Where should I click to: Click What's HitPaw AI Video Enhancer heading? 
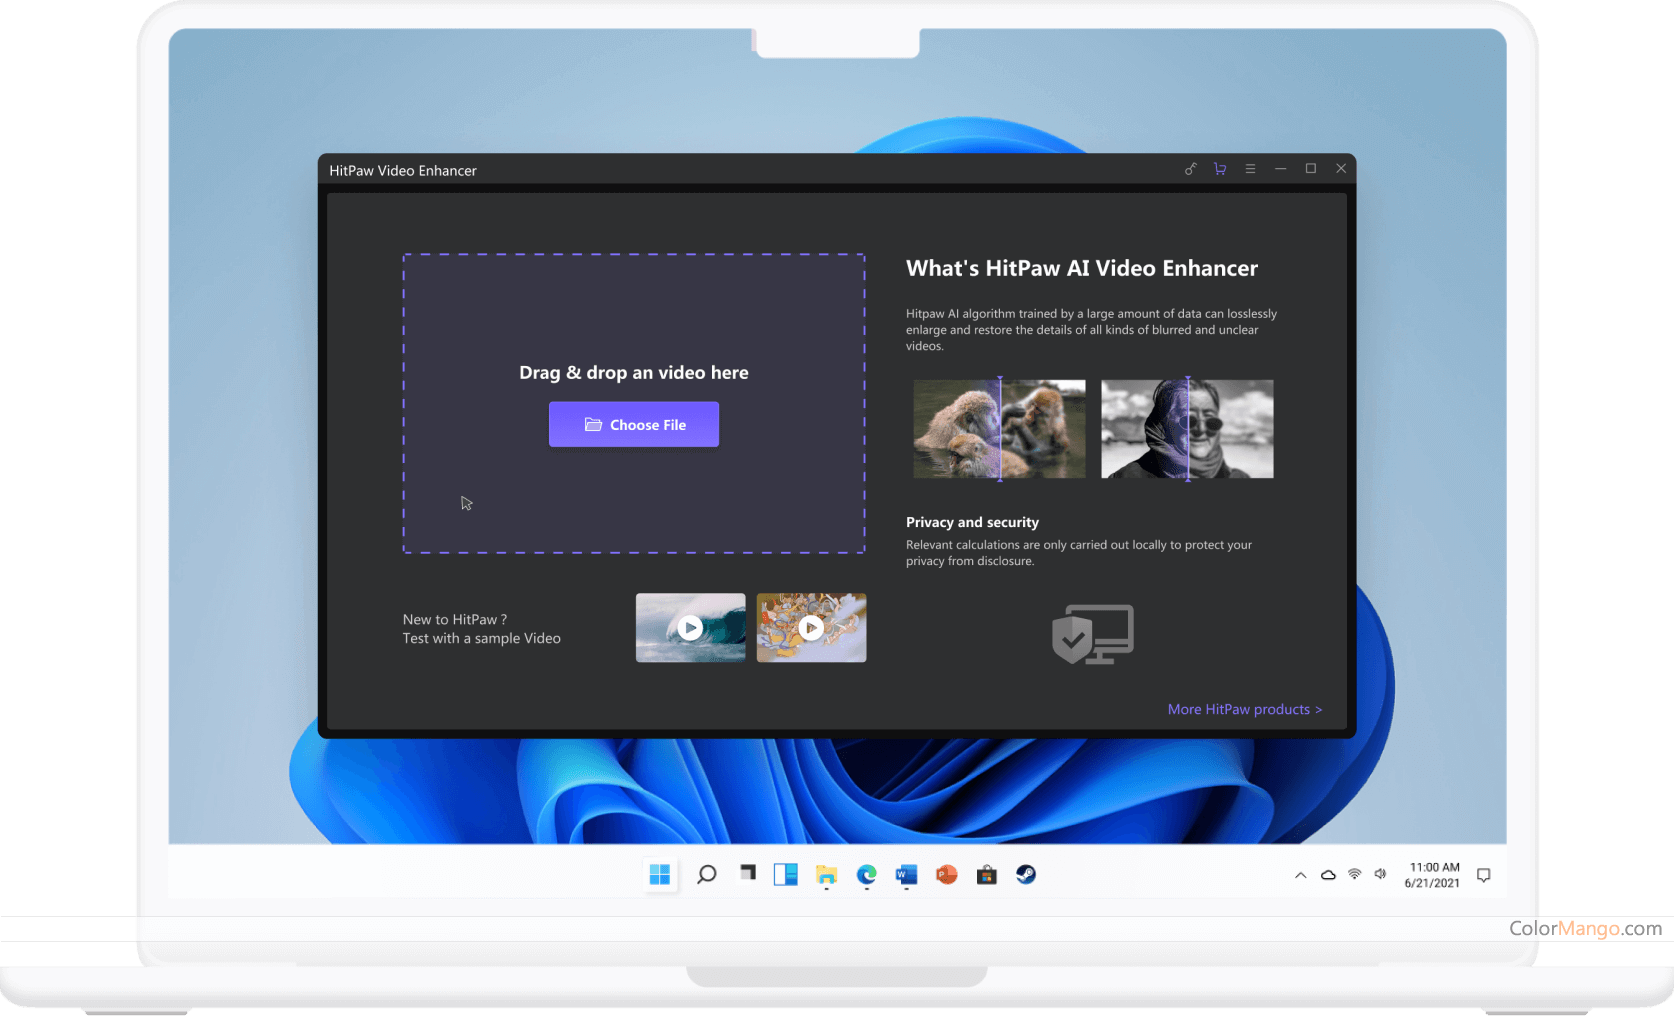[x=1082, y=268]
